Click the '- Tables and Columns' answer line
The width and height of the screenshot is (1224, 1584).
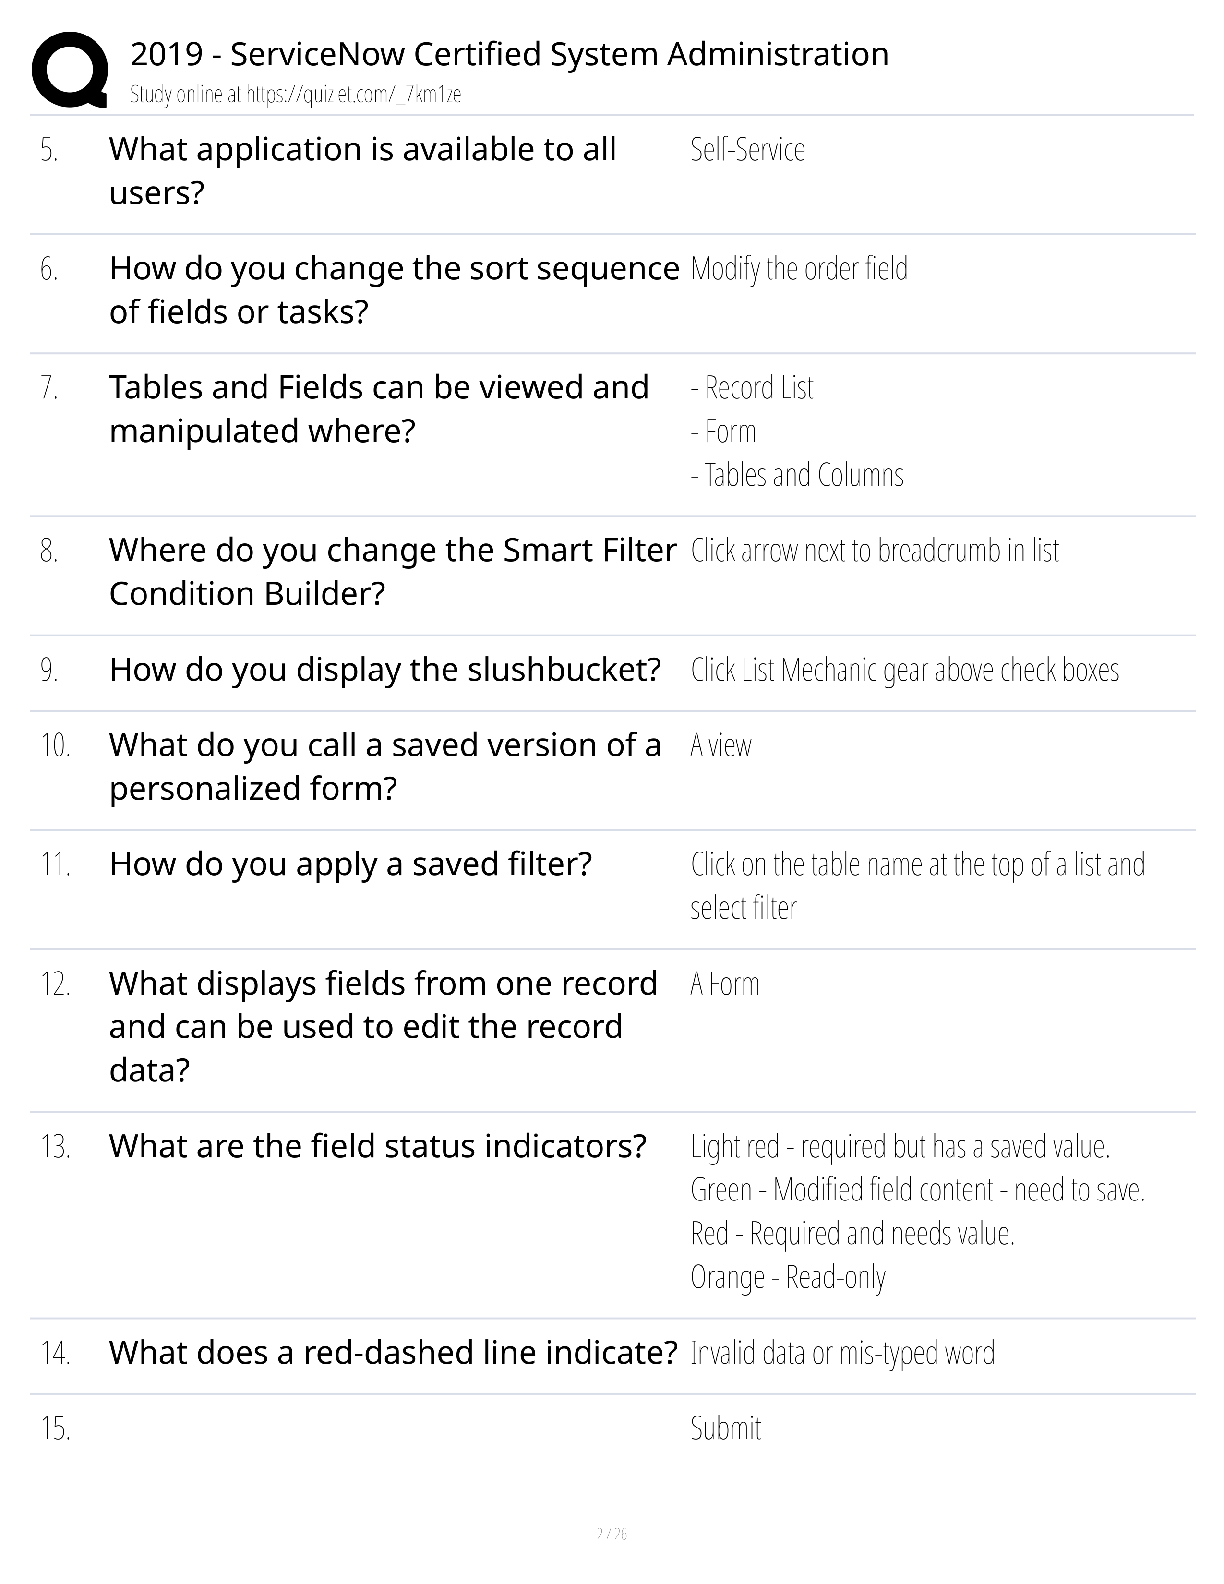797,475
